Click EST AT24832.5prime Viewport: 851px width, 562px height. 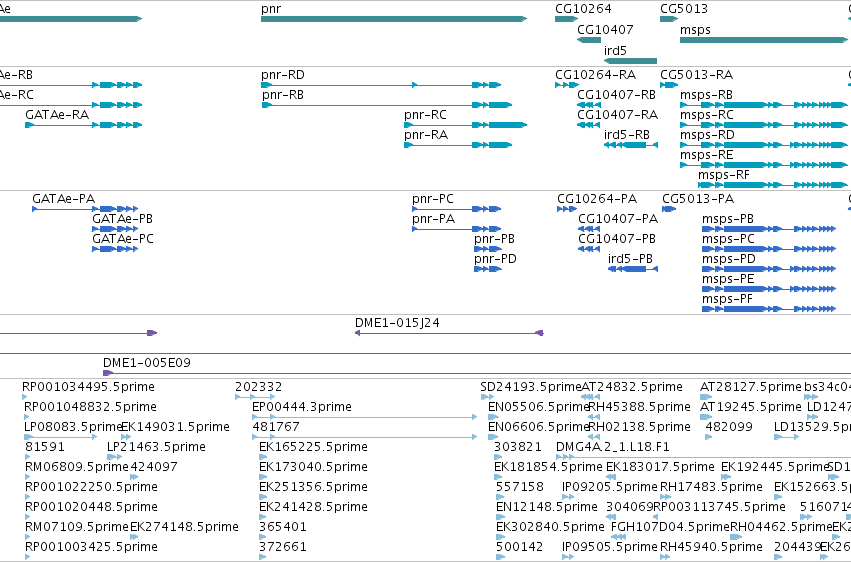pyautogui.click(x=590, y=397)
